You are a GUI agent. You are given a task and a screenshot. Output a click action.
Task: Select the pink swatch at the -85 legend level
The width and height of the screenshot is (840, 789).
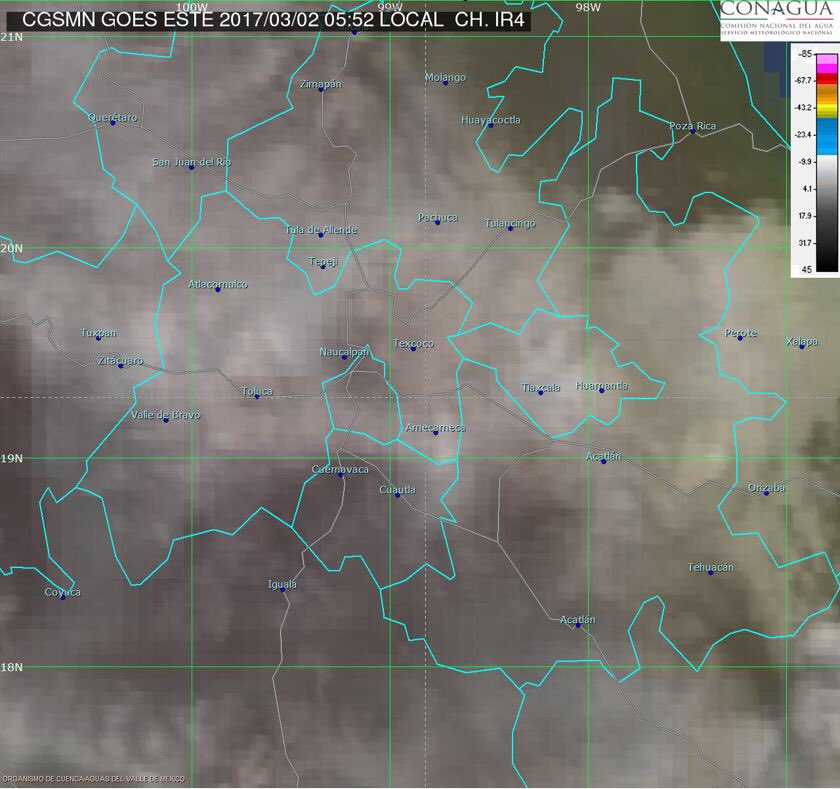tap(827, 58)
